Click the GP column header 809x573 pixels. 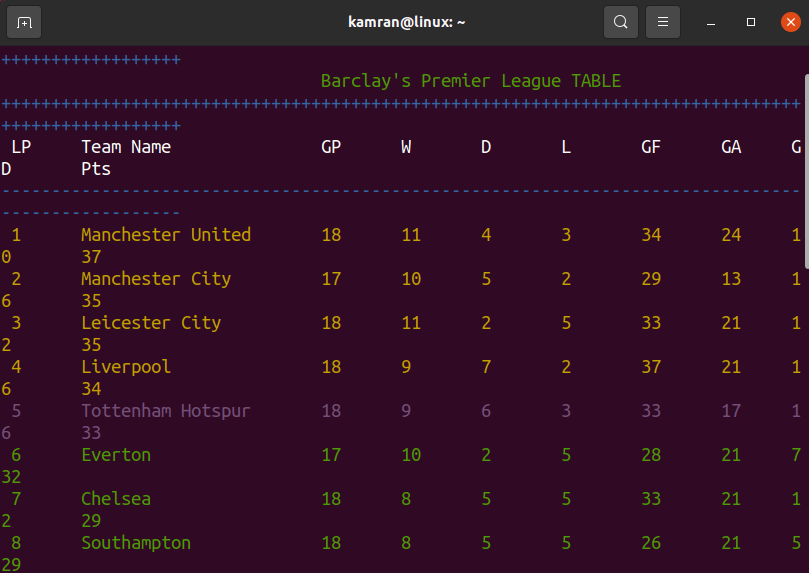331,147
